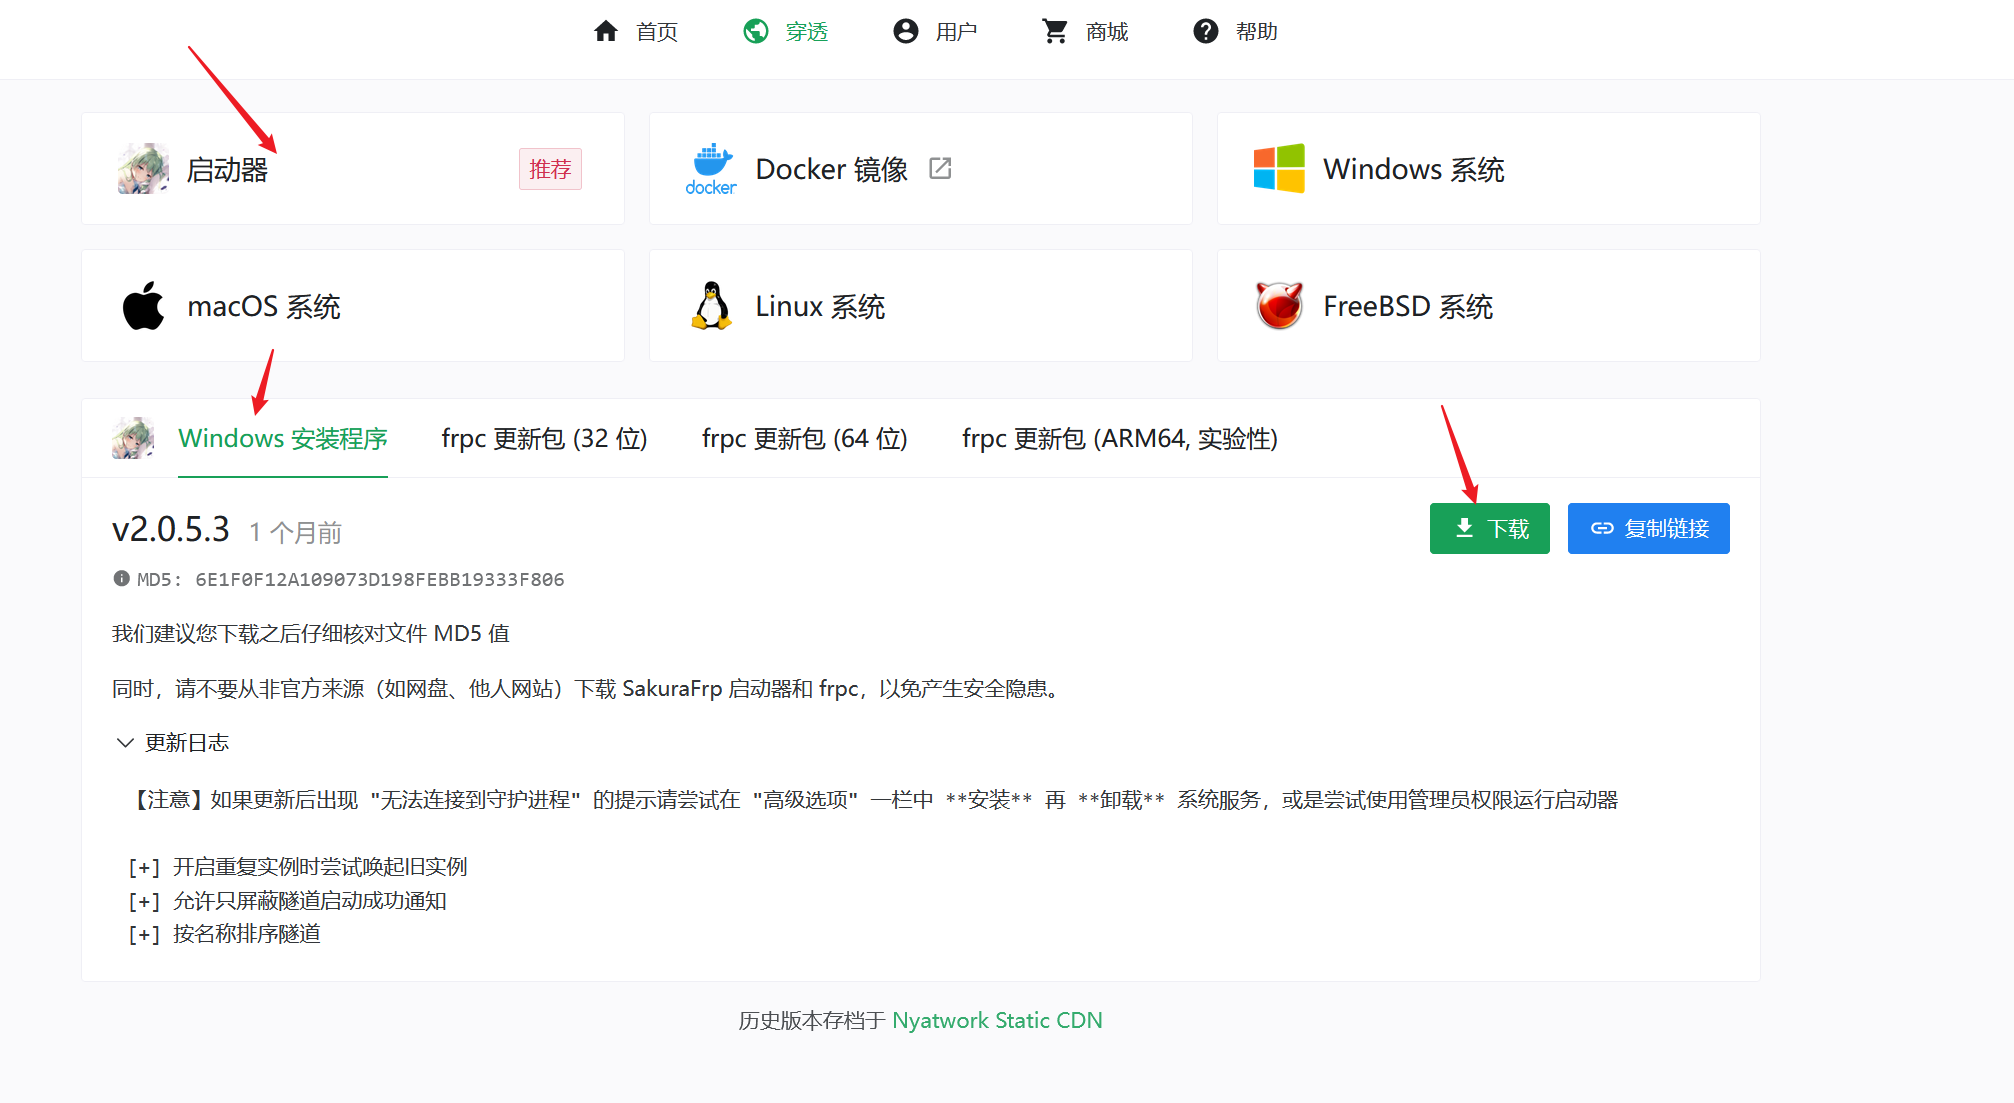Click the user account icon

pos(906,31)
